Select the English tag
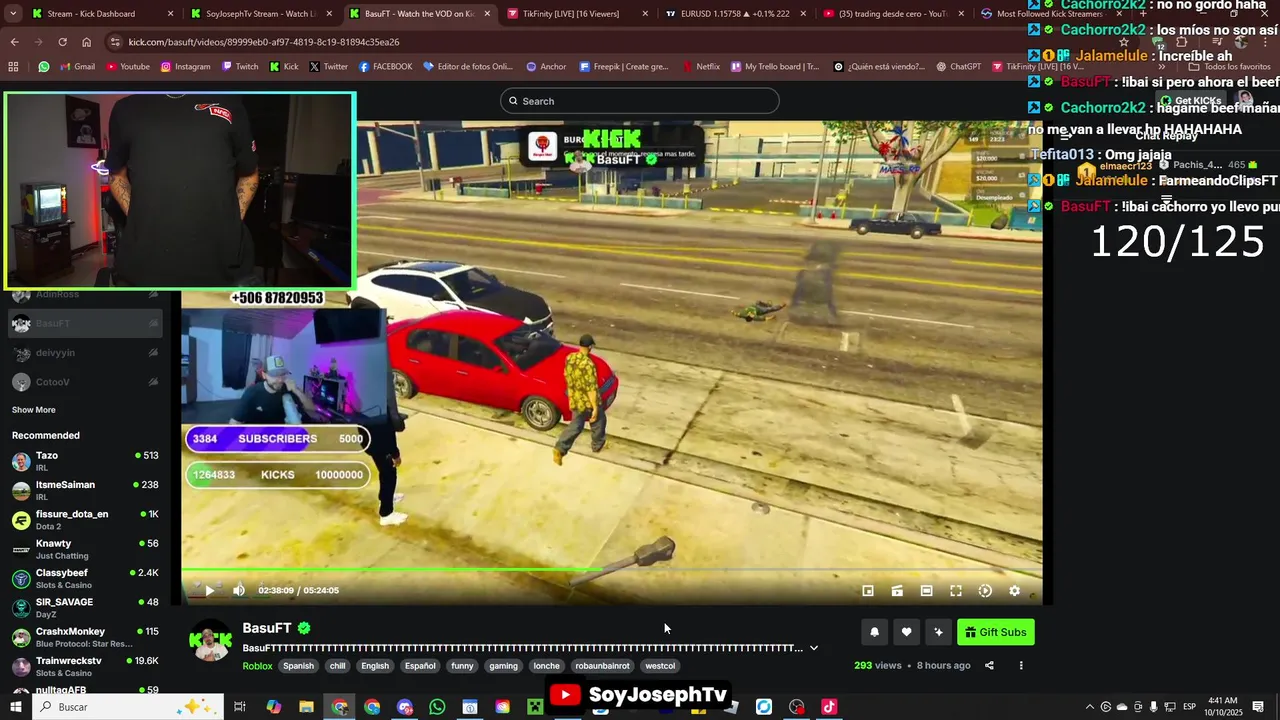The width and height of the screenshot is (1280, 720). [375, 666]
